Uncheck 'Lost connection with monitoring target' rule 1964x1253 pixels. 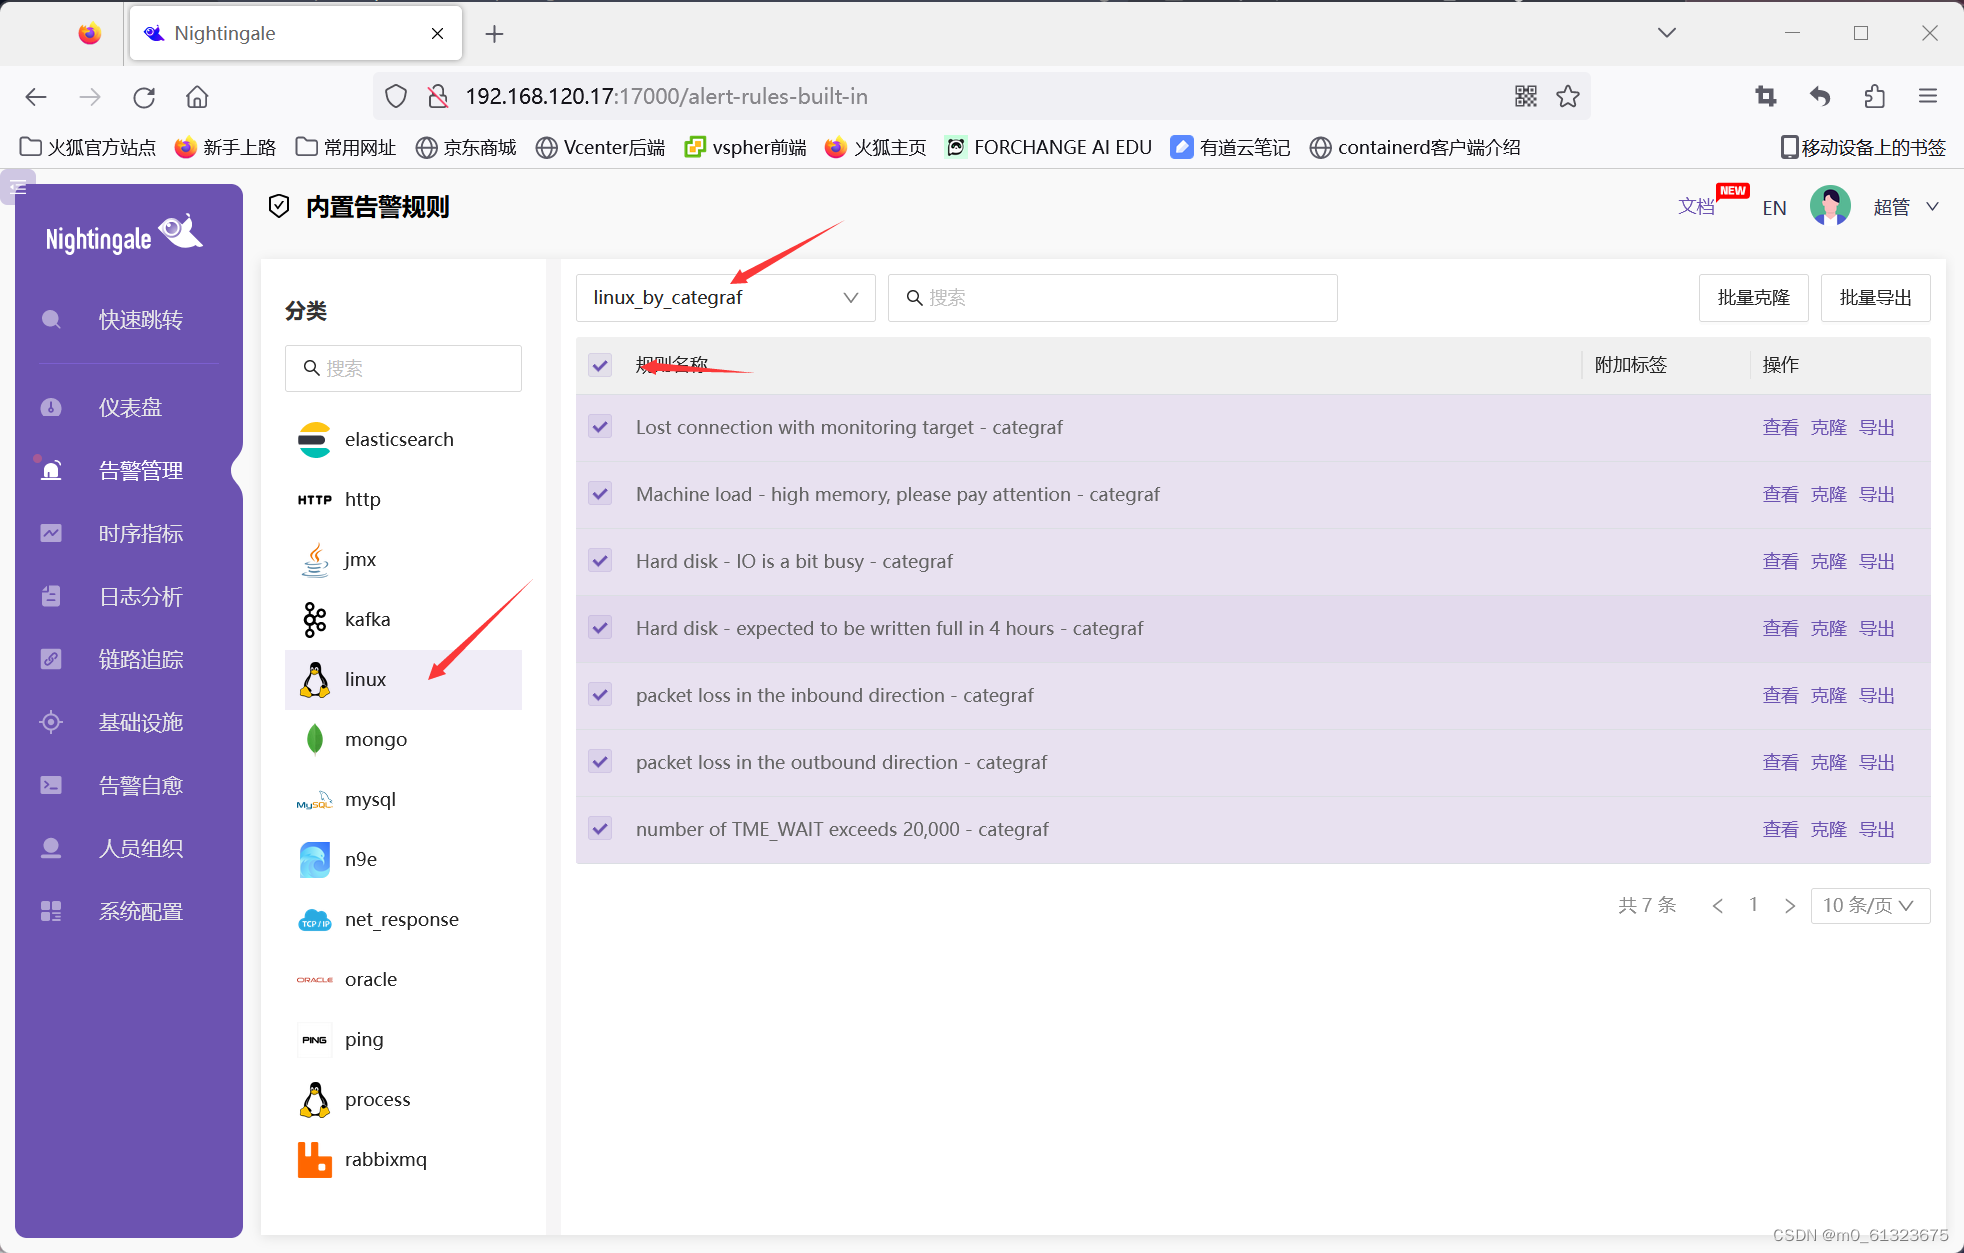point(600,427)
